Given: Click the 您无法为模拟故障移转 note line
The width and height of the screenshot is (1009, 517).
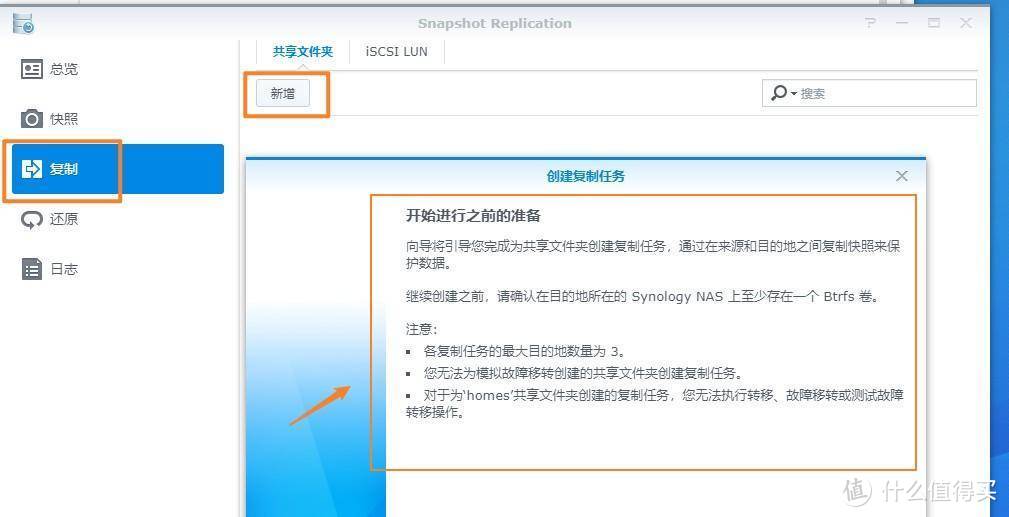Looking at the screenshot, I should (583, 373).
